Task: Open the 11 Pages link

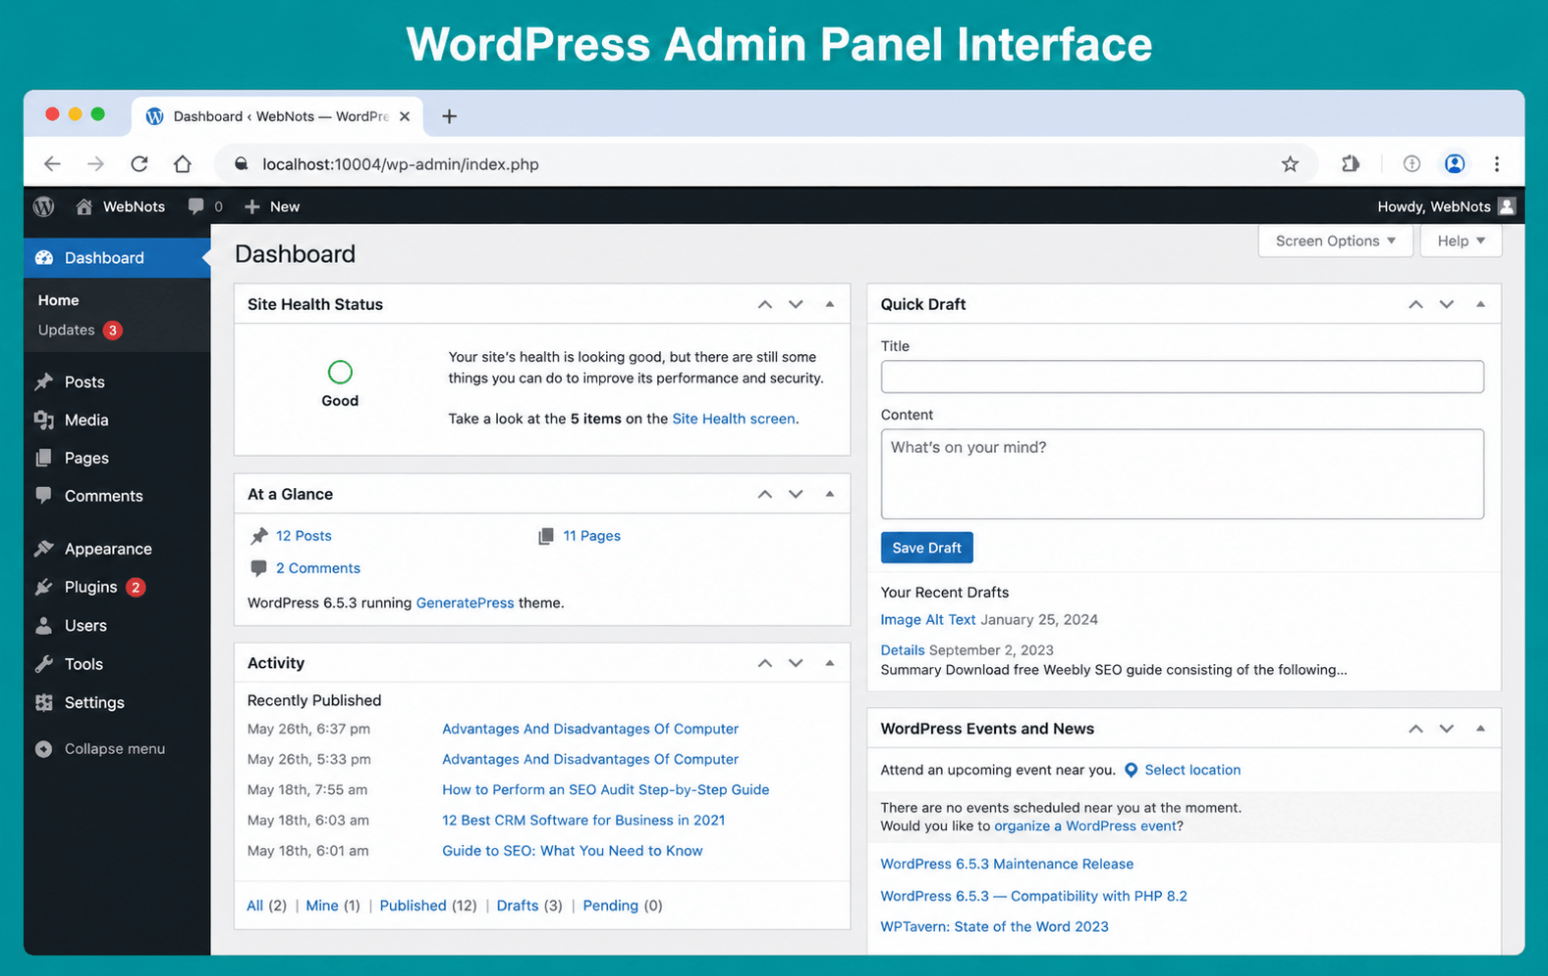Action: [x=591, y=536]
